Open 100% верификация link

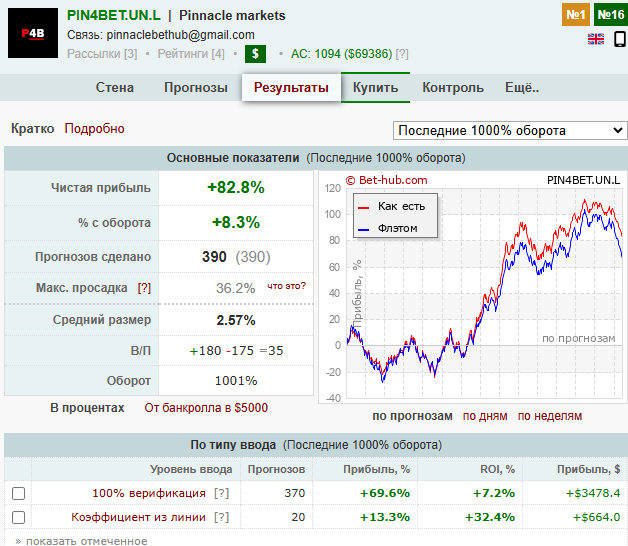pos(149,493)
